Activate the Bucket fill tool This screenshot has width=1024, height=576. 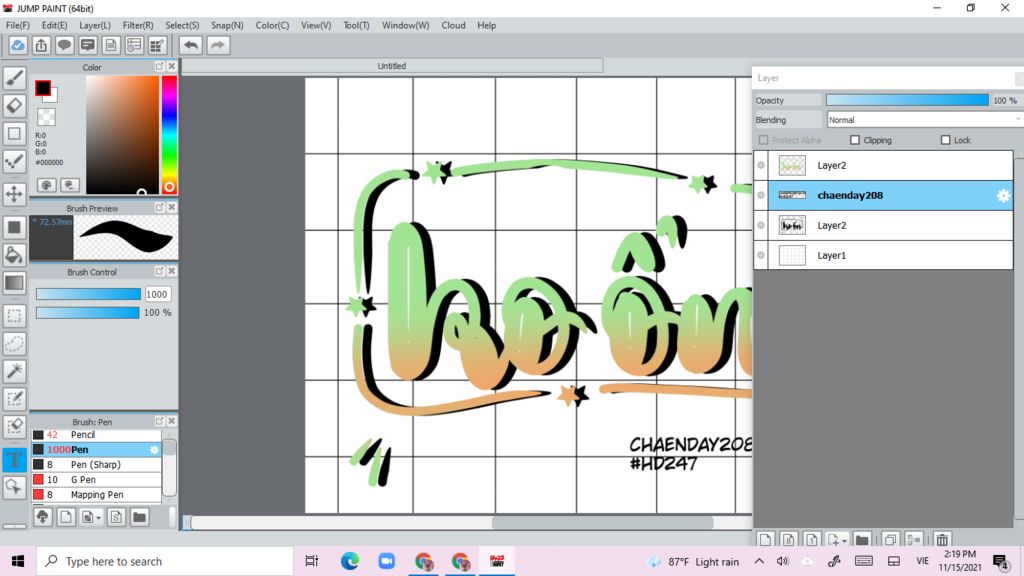[x=14, y=255]
